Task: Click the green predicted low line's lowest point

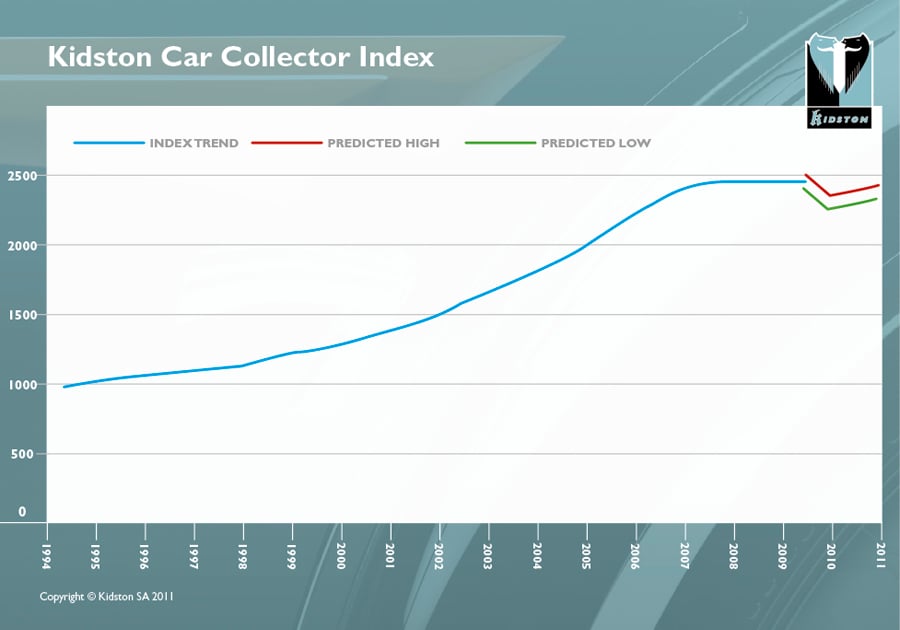Action: [828, 209]
